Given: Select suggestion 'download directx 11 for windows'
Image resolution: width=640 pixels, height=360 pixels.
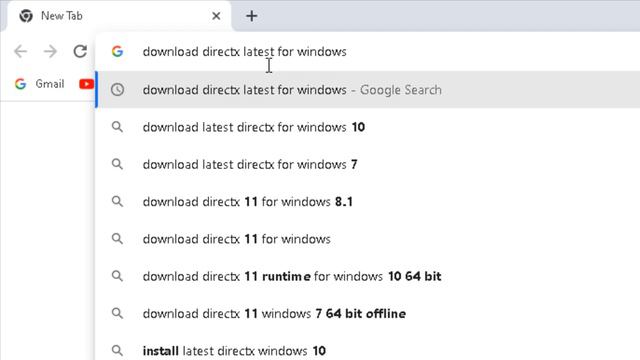Looking at the screenshot, I should point(368,239).
